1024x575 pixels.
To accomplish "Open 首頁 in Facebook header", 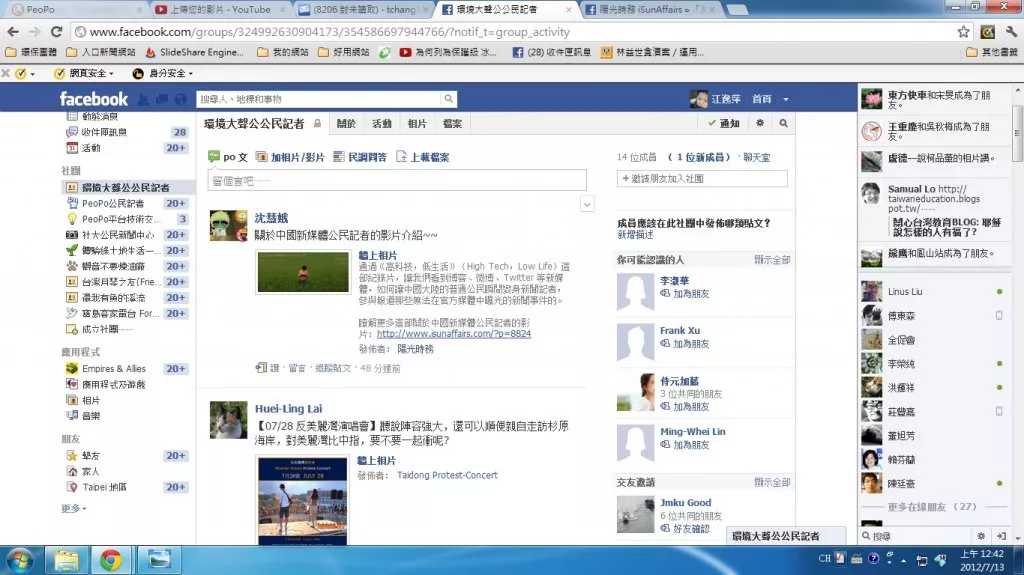I will (761, 99).
